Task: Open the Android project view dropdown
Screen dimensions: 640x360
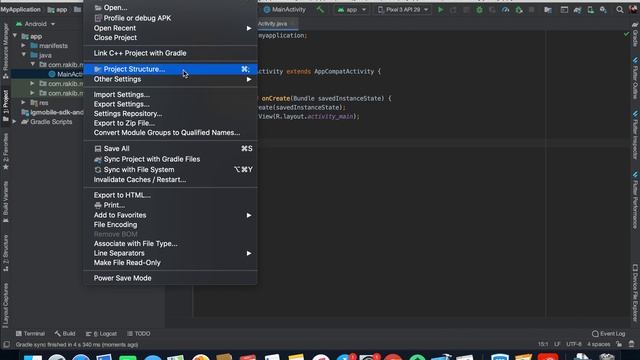Action: [35, 24]
